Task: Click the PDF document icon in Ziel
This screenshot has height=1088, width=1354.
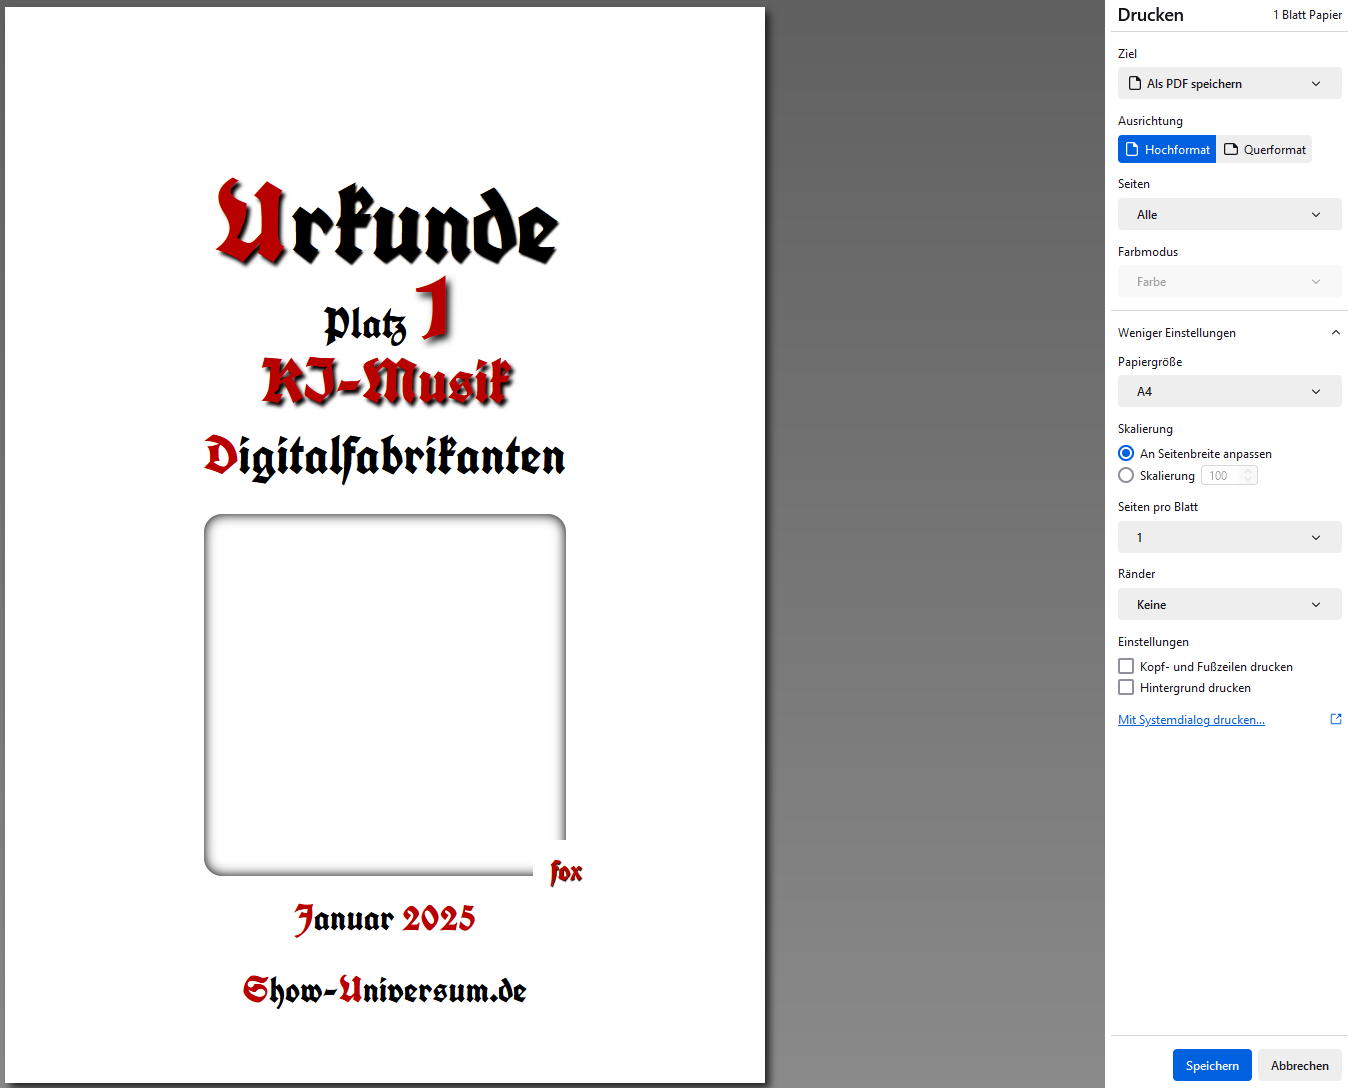Action: click(x=1135, y=83)
